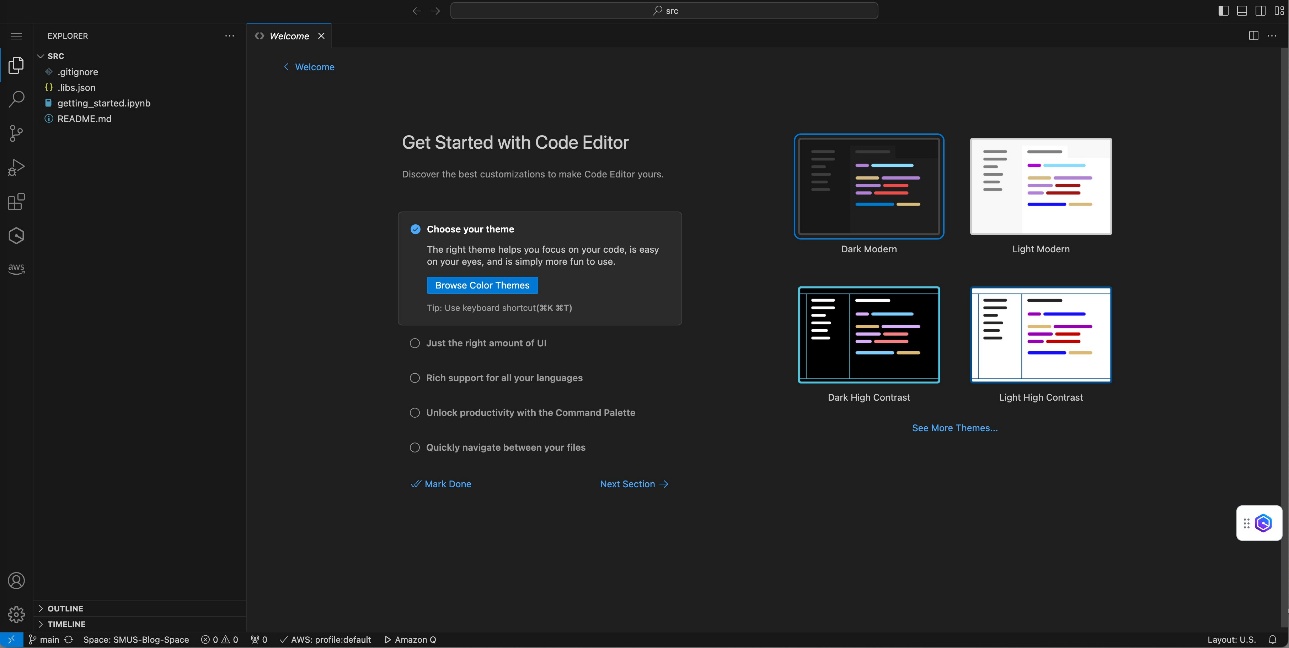
Task: Open the Extensions view
Action: (16, 202)
